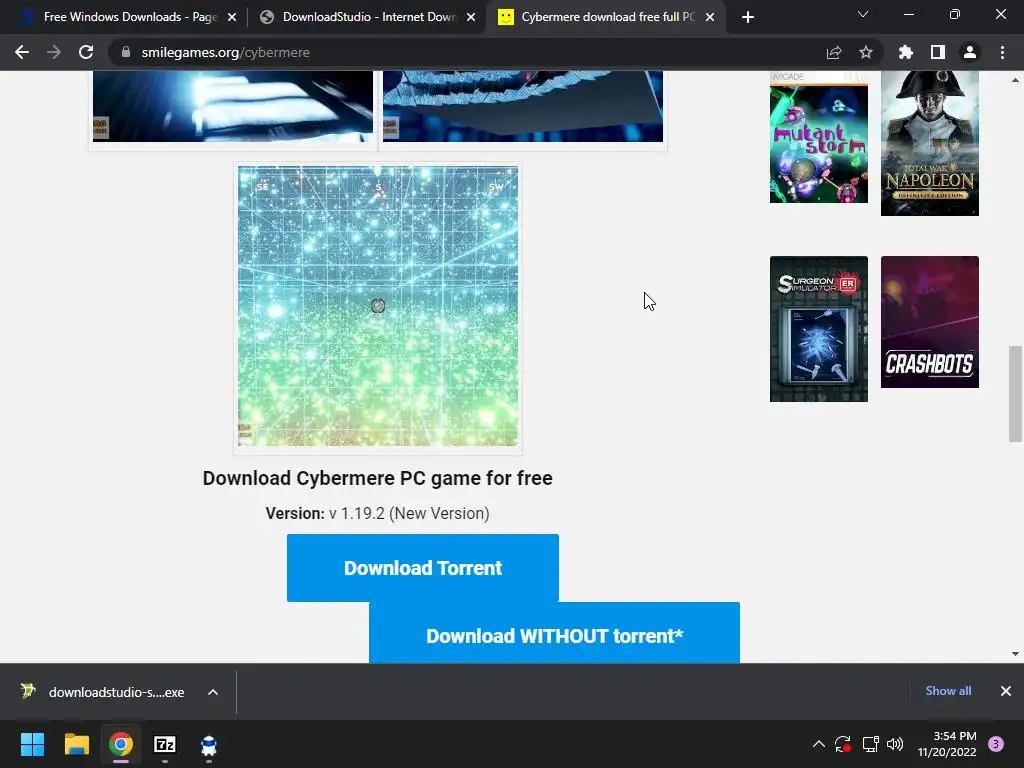This screenshot has height=768, width=1024.
Task: Click the scrollbar up arrow
Action: tap(1015, 80)
